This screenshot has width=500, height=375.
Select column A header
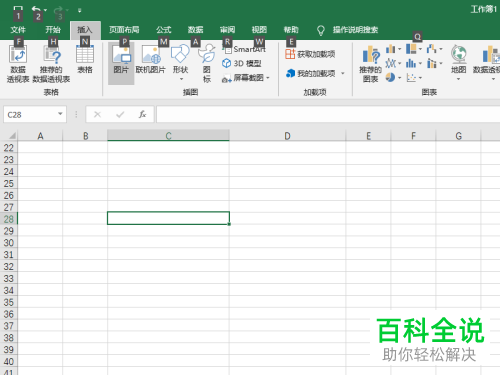(40, 136)
